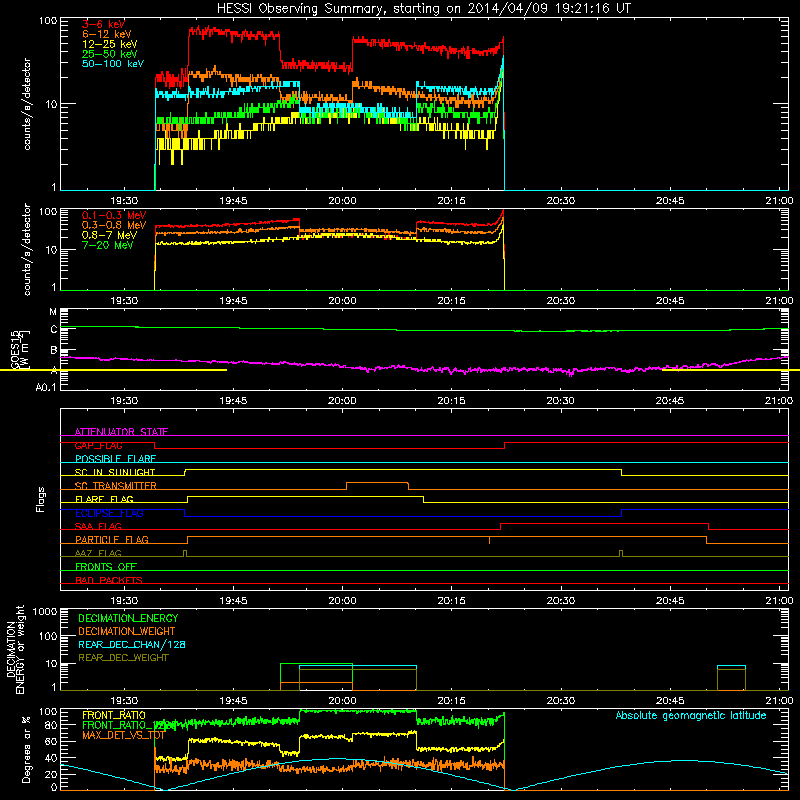Click the A0.1 label on GOES axis
Viewport: 800px width, 800px height.
click(46, 387)
